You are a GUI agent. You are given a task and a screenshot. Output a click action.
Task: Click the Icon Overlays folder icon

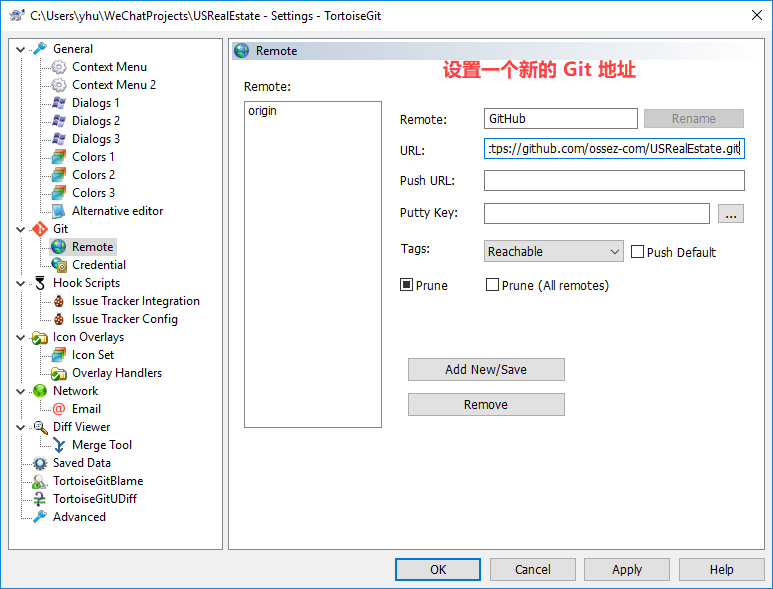click(39, 337)
